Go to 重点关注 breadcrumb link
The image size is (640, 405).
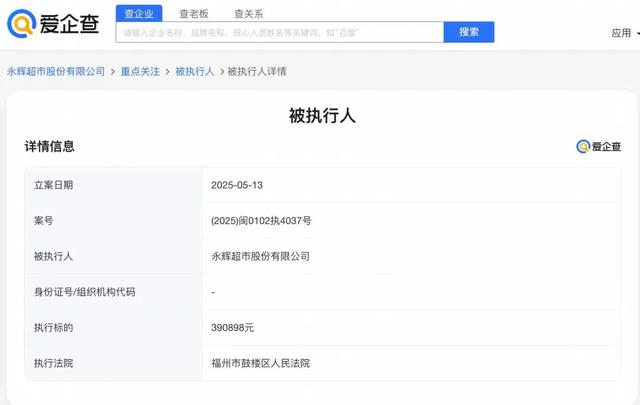pos(140,71)
